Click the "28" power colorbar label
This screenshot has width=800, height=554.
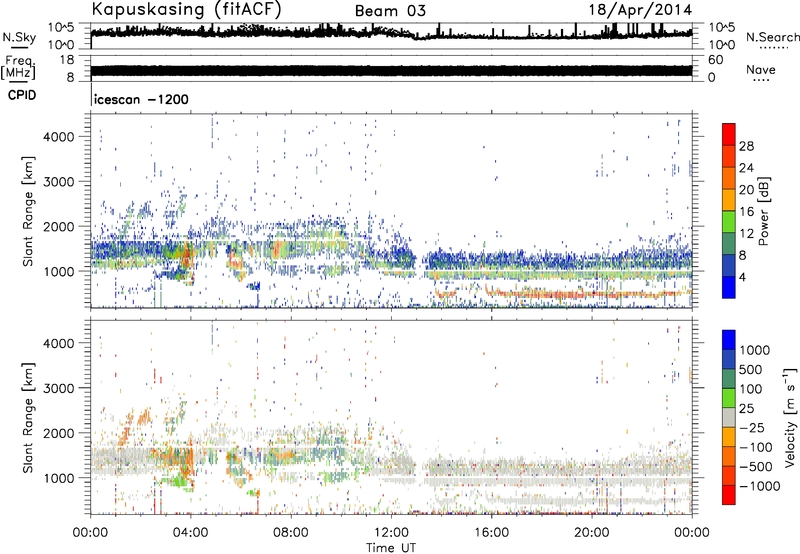pos(746,146)
